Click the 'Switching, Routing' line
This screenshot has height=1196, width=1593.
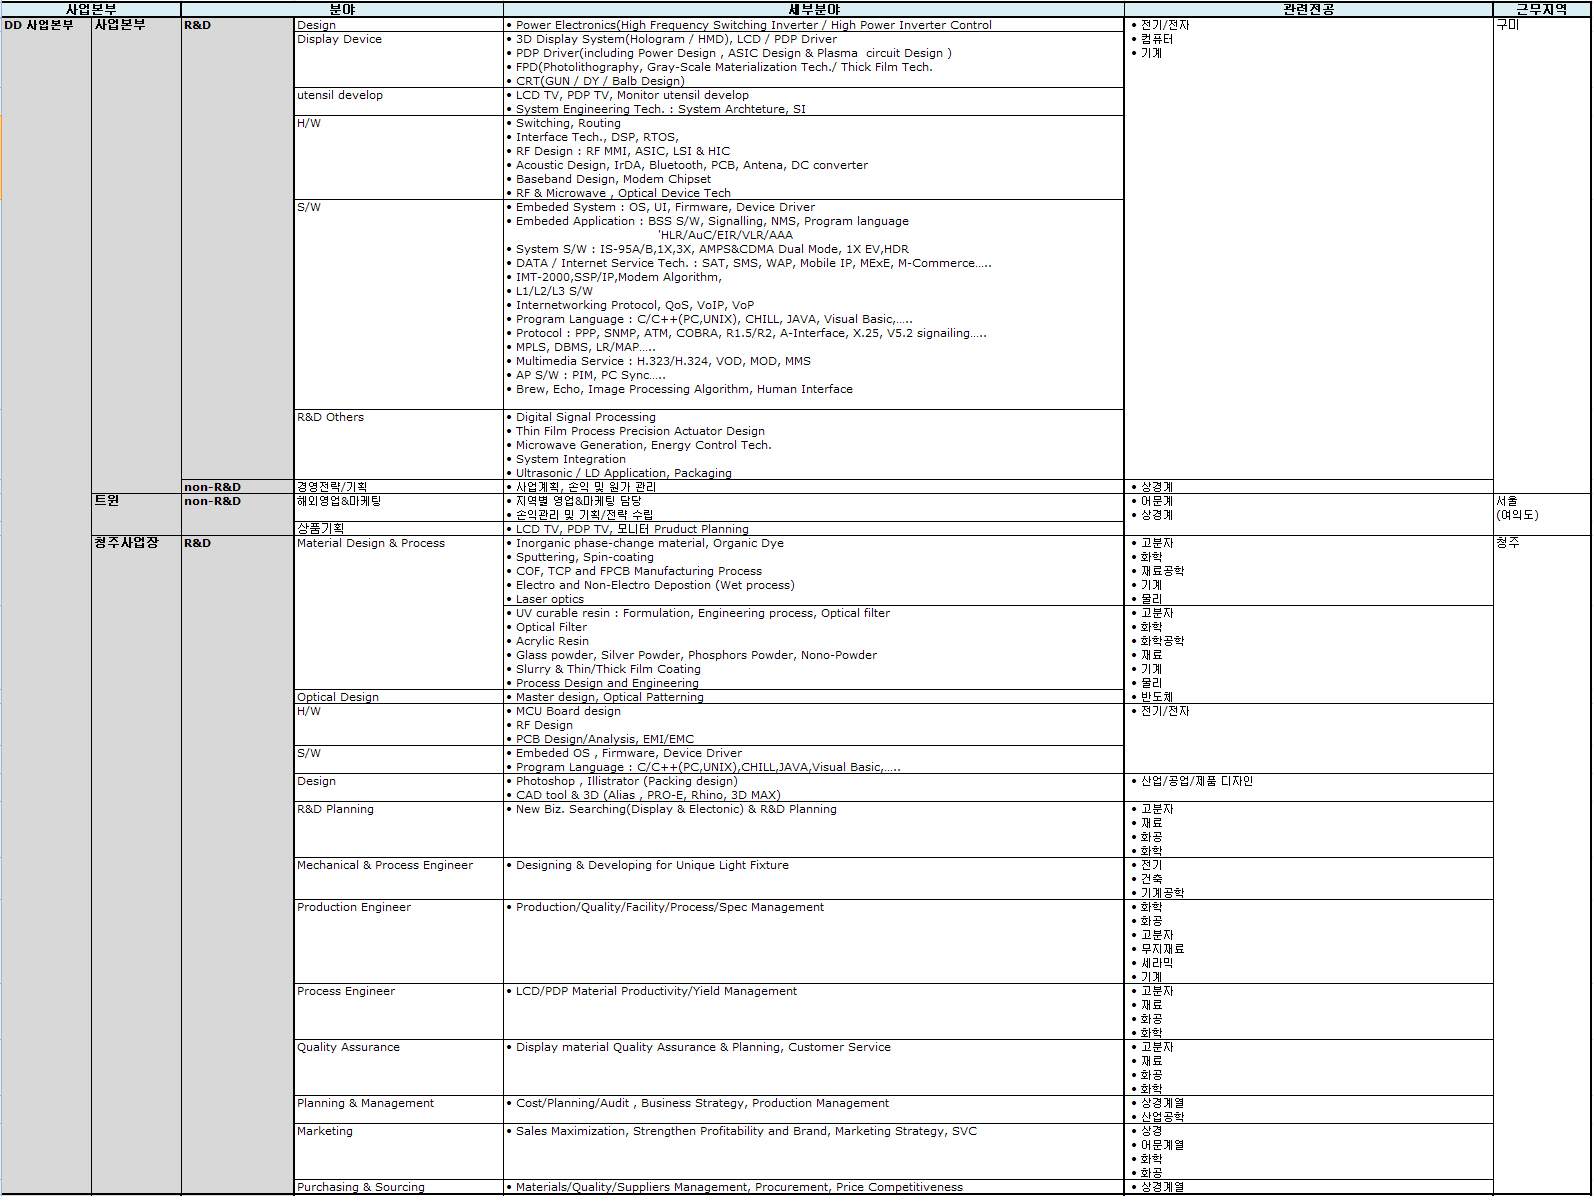pos(563,123)
